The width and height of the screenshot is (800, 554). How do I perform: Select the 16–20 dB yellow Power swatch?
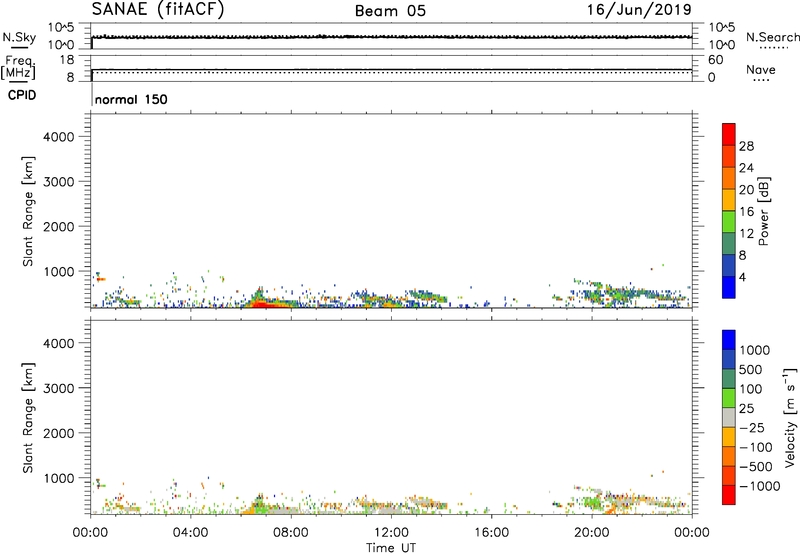point(729,200)
